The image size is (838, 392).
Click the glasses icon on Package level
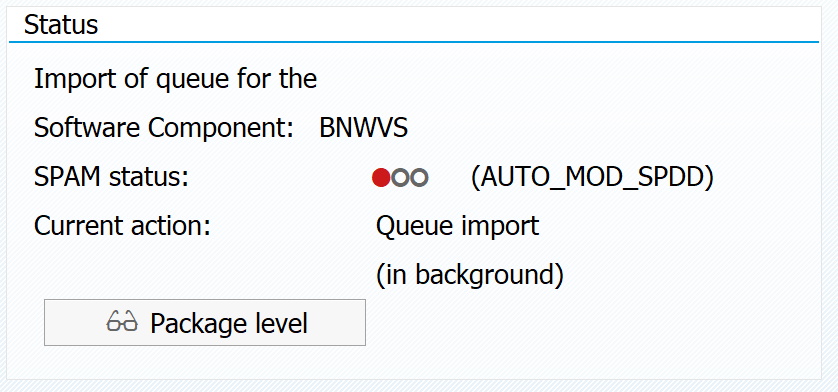(122, 321)
